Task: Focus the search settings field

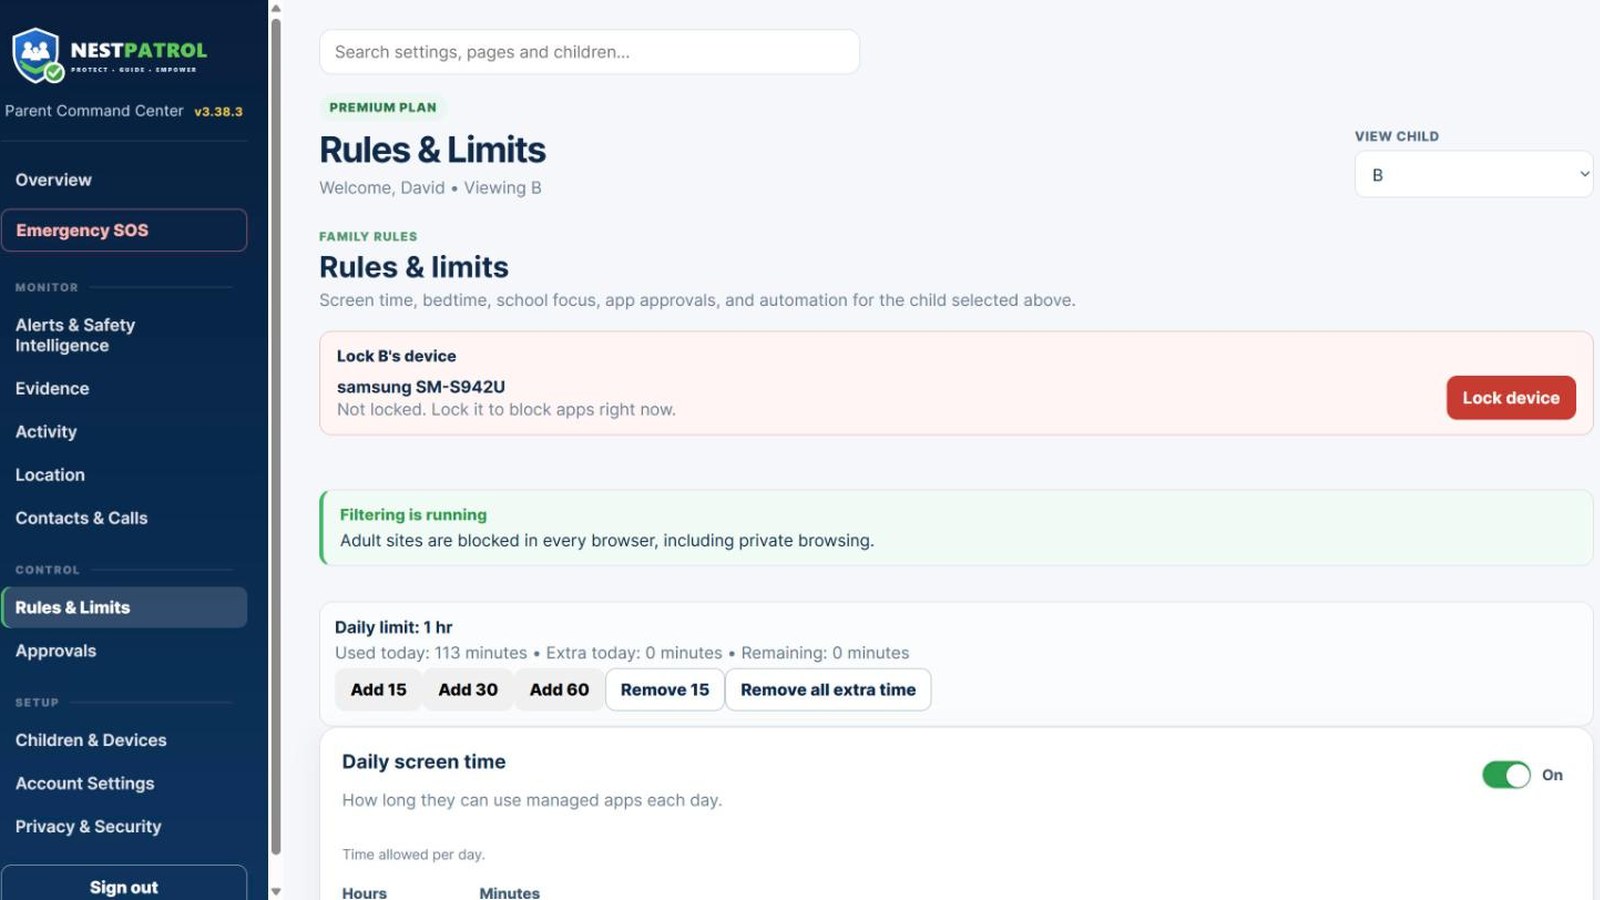Action: coord(589,52)
